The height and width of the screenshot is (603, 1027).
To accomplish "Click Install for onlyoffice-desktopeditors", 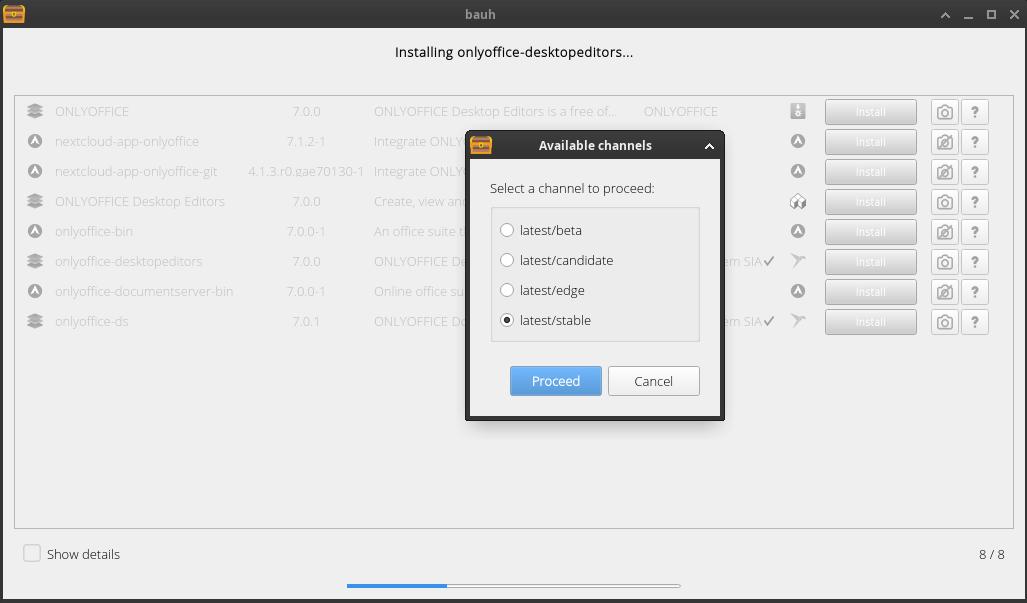I will pyautogui.click(x=870, y=262).
